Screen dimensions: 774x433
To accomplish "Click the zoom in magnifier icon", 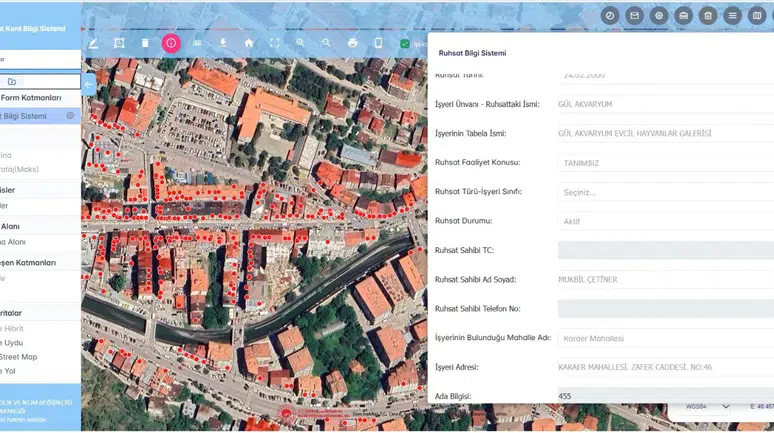I will [x=300, y=43].
